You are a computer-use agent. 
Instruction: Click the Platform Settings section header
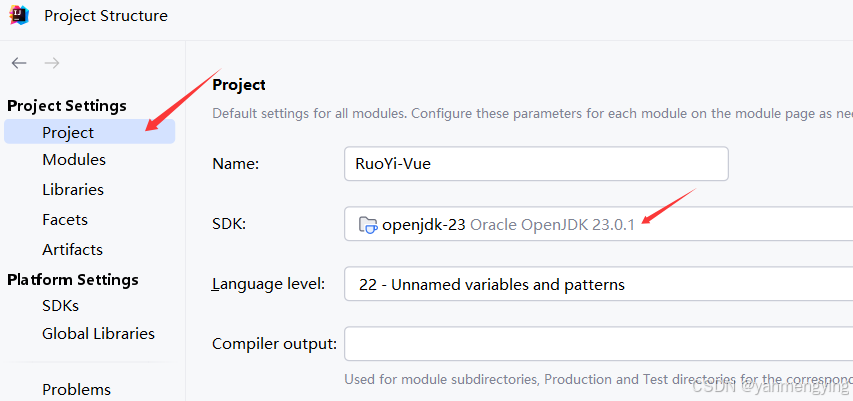tap(73, 279)
